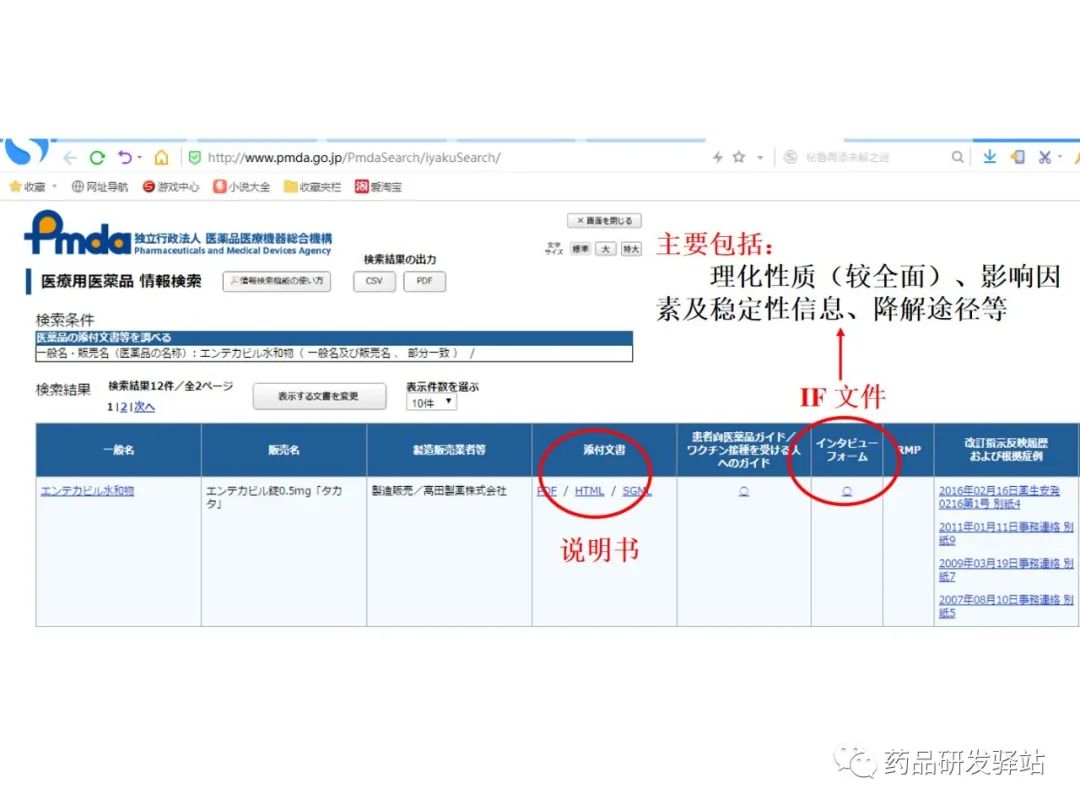Click the 改訂指示反映履歴 column header

pos(1006,450)
